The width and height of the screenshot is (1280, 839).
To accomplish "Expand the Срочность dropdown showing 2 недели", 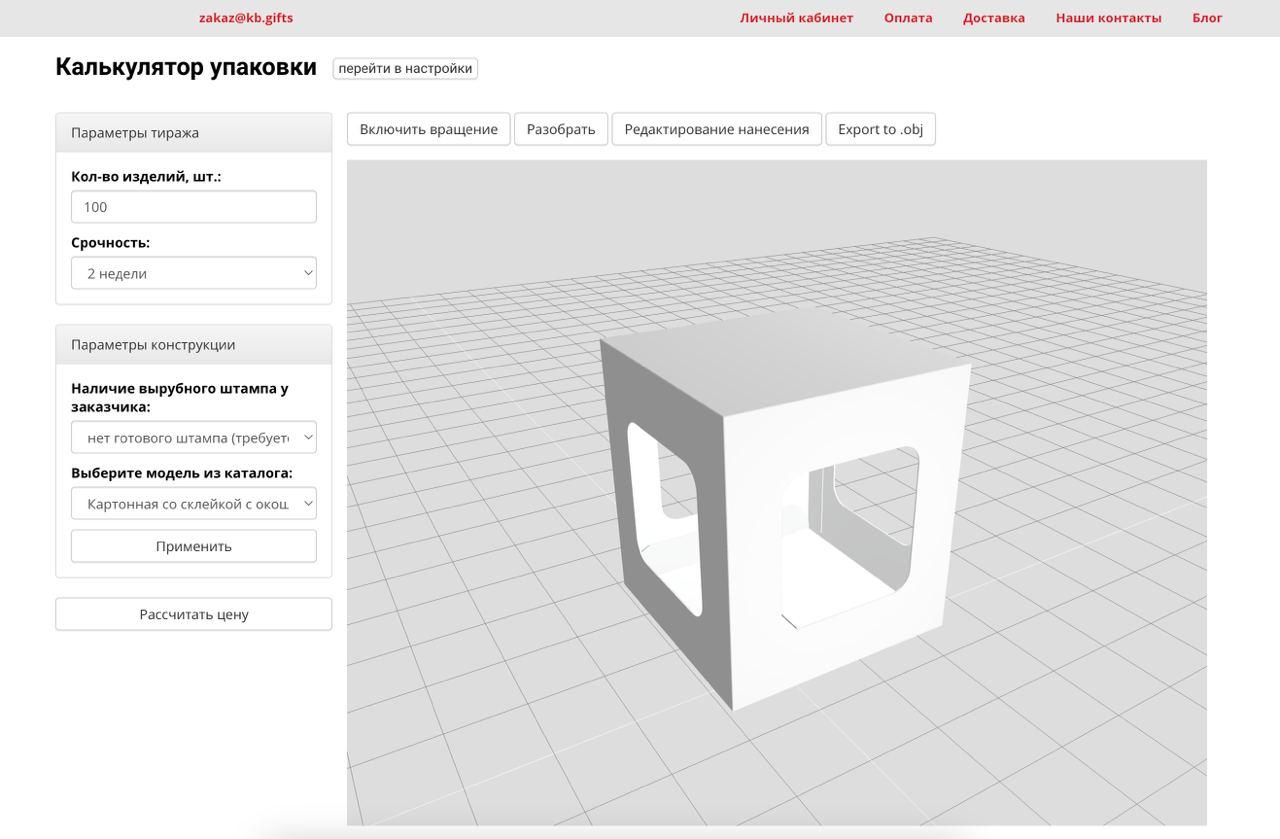I will [193, 273].
